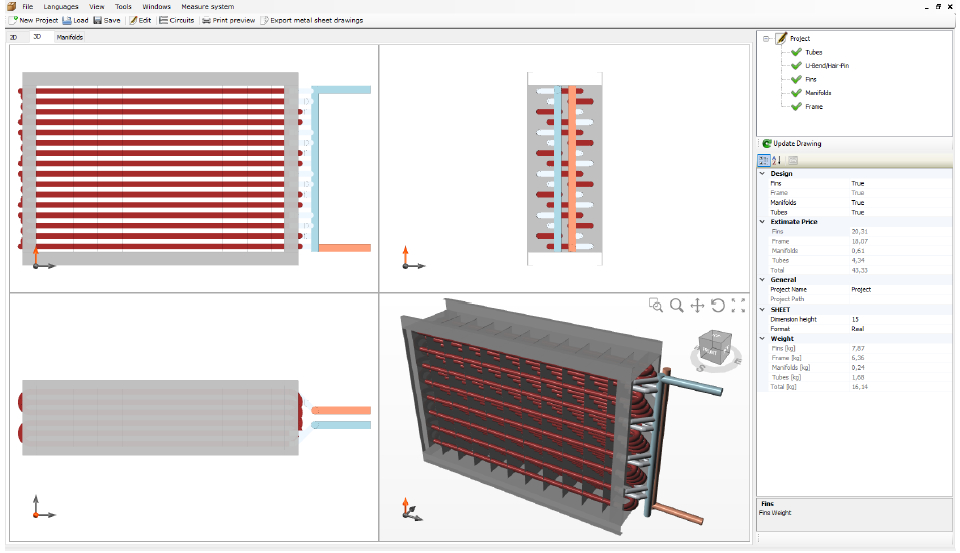The width and height of the screenshot is (960, 553).
Task: Select the magnifier zoom tool in 3D view
Action: 677,305
